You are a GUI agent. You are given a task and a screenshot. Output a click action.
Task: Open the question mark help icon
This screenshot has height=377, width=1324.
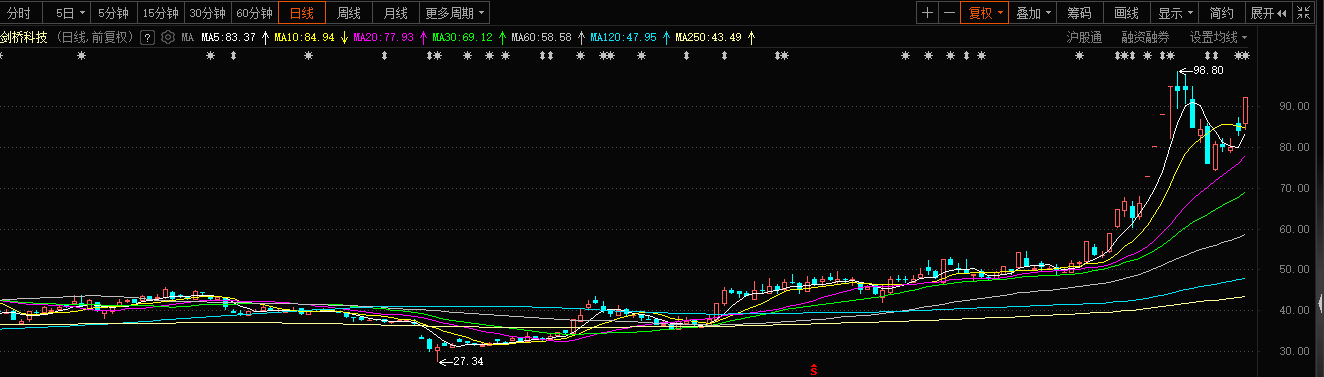(x=147, y=37)
